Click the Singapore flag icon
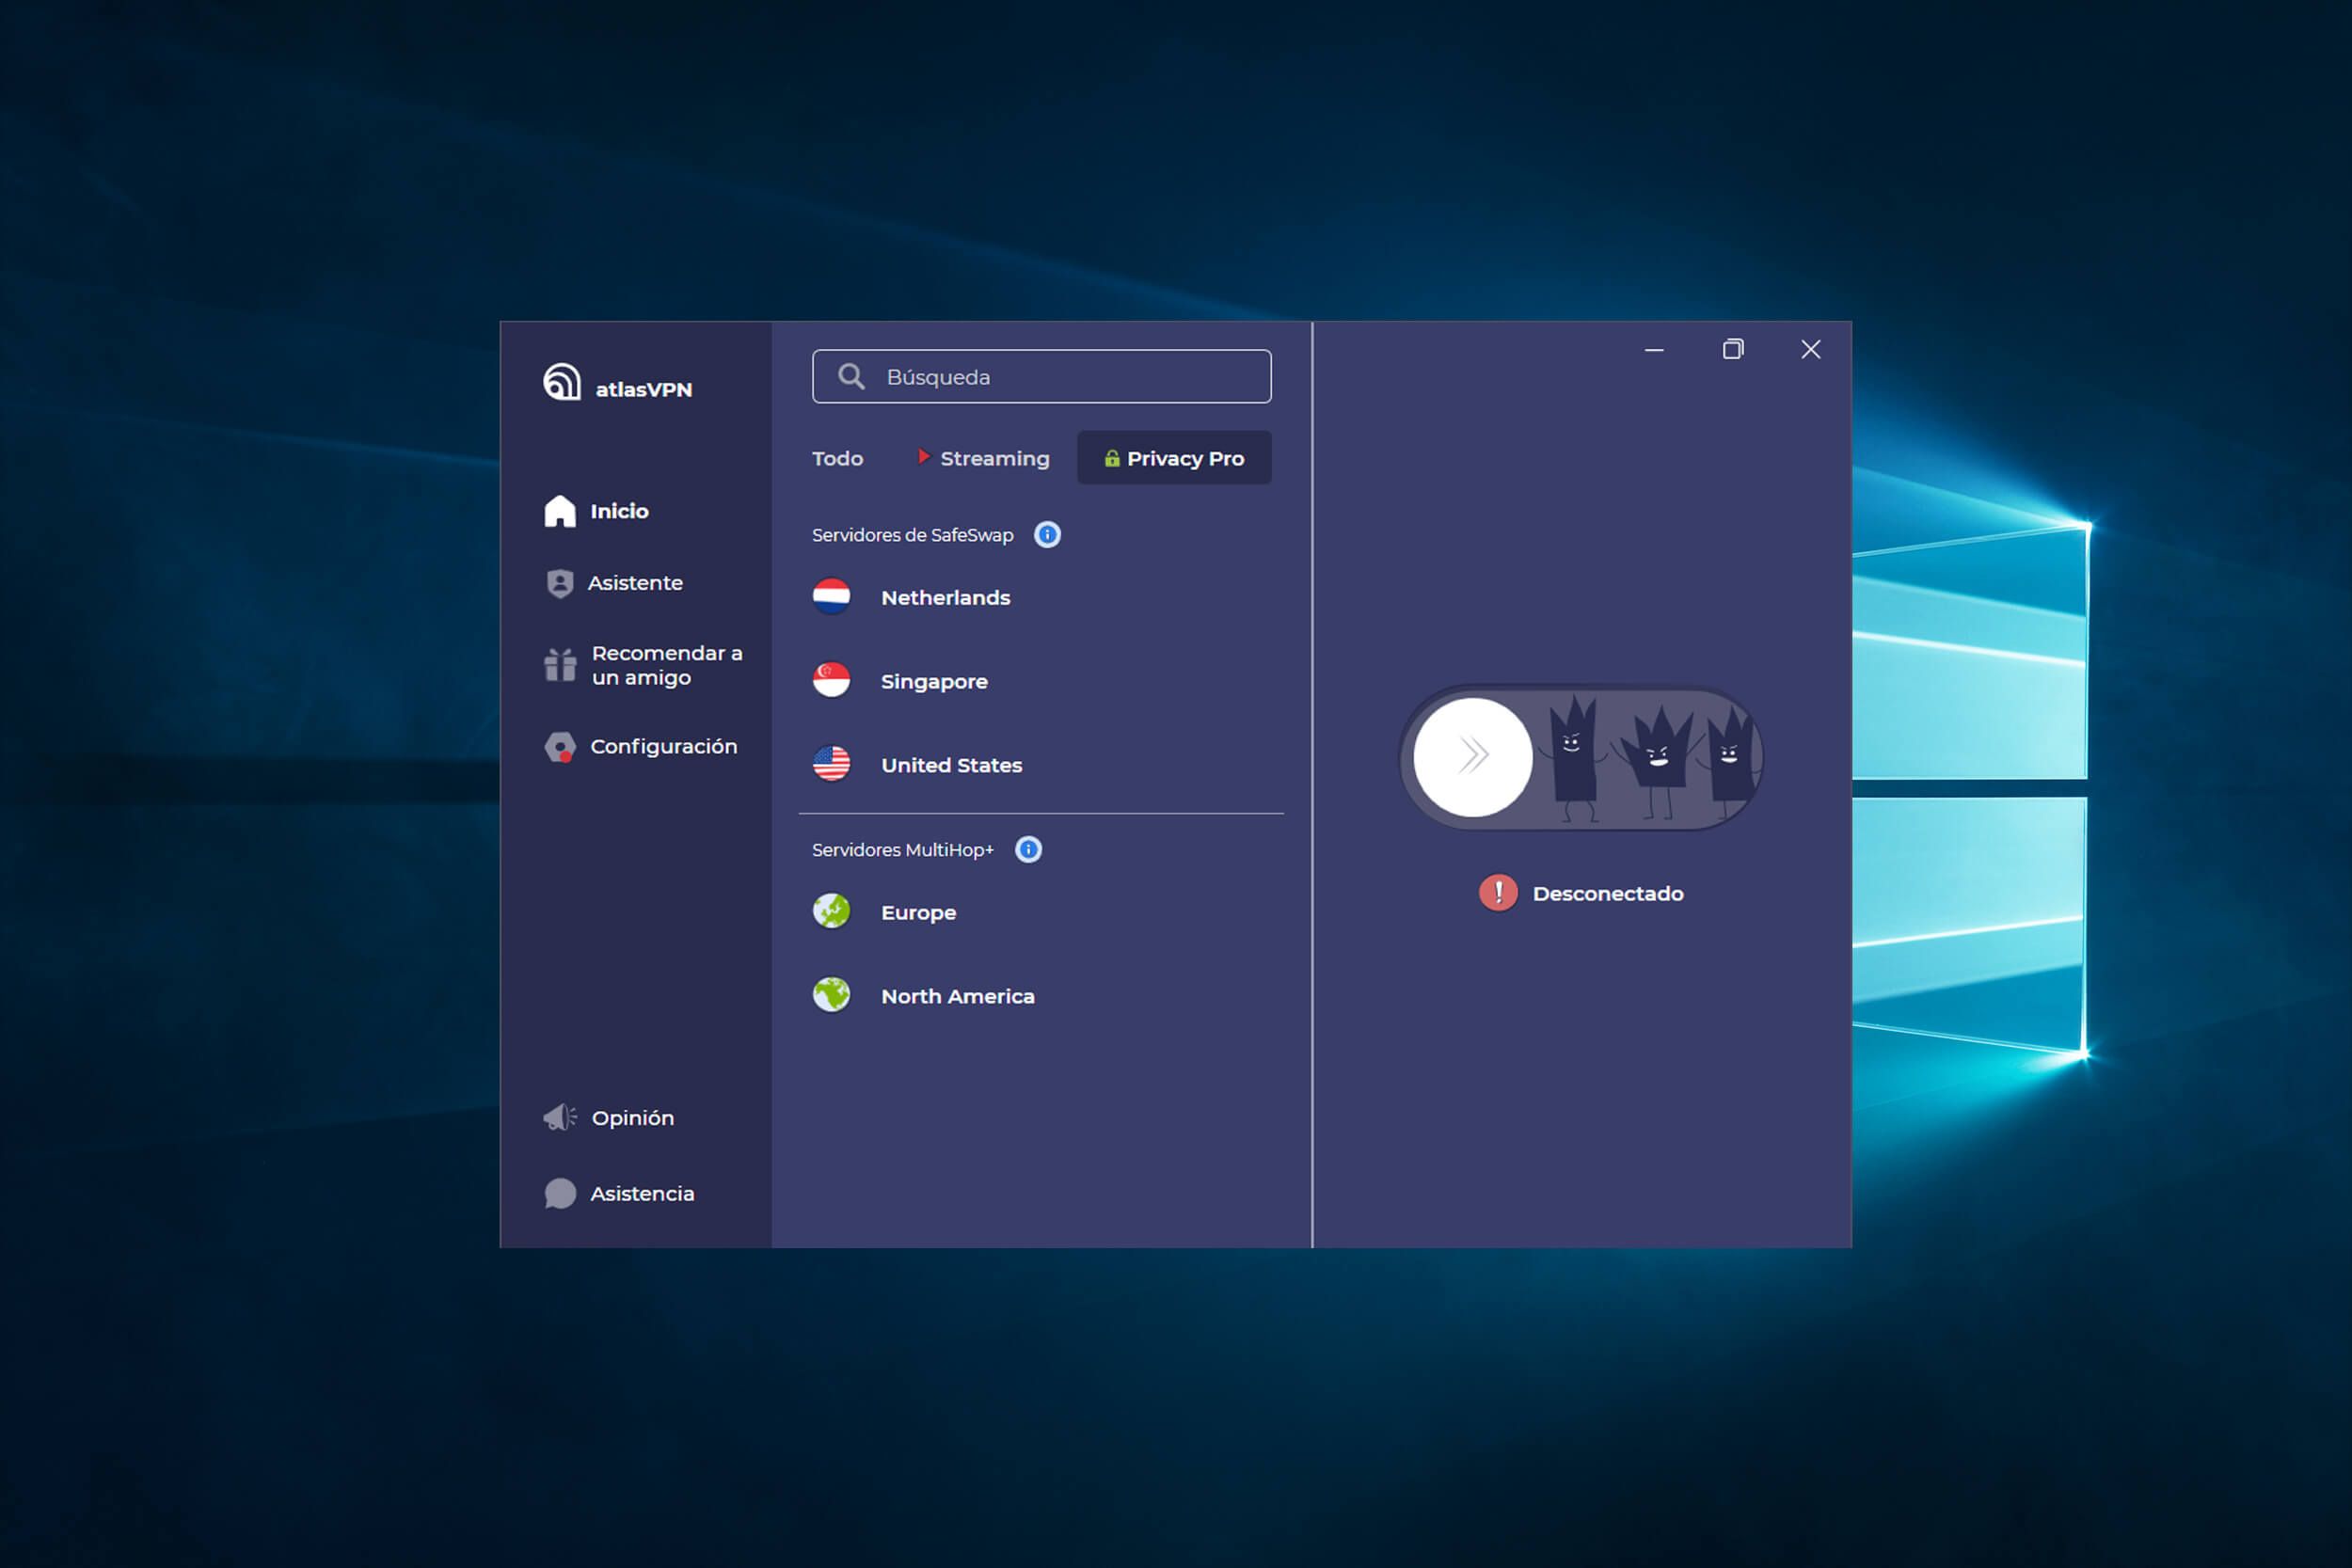This screenshot has width=2352, height=1568. coord(831,681)
